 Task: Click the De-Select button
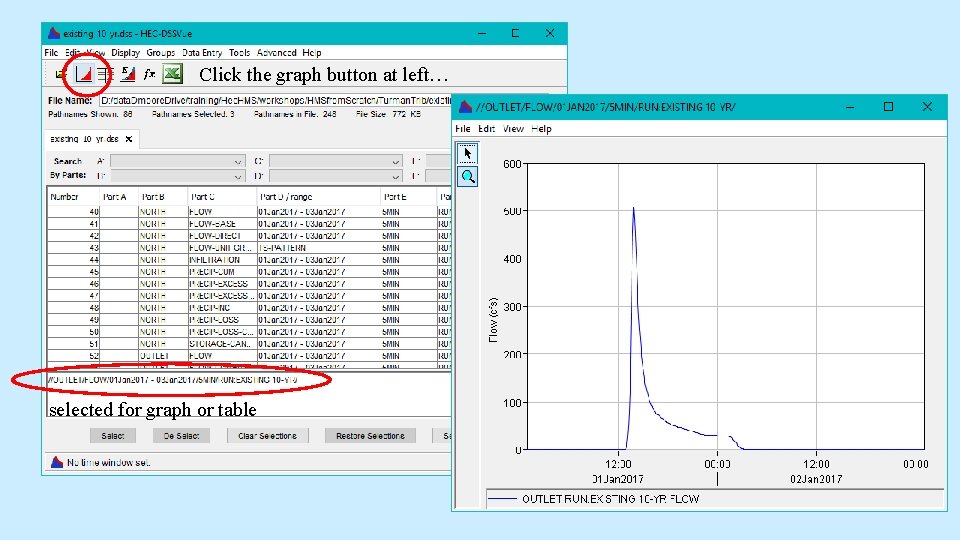(x=181, y=436)
